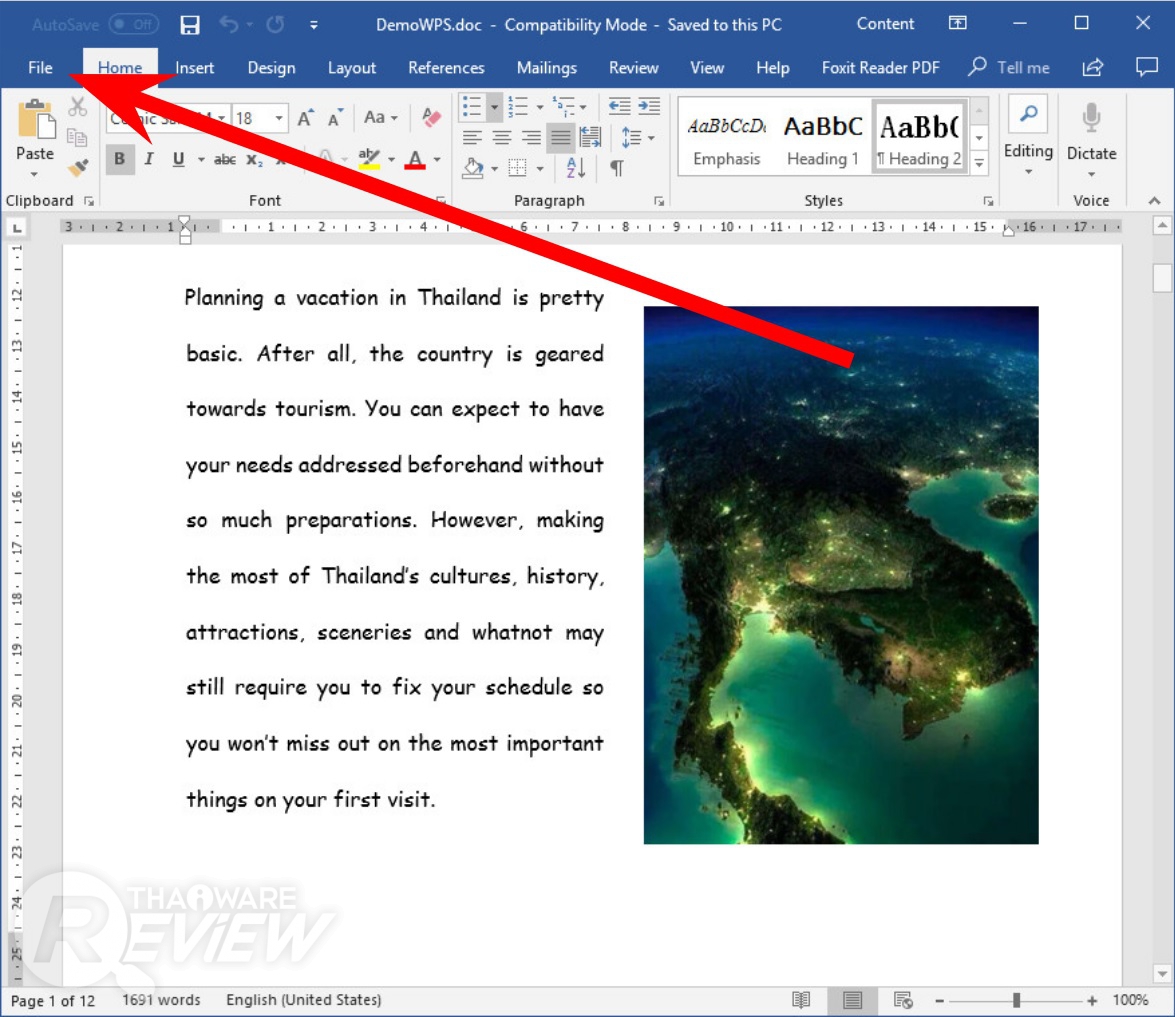Click the Format Painter brush icon

click(x=78, y=166)
